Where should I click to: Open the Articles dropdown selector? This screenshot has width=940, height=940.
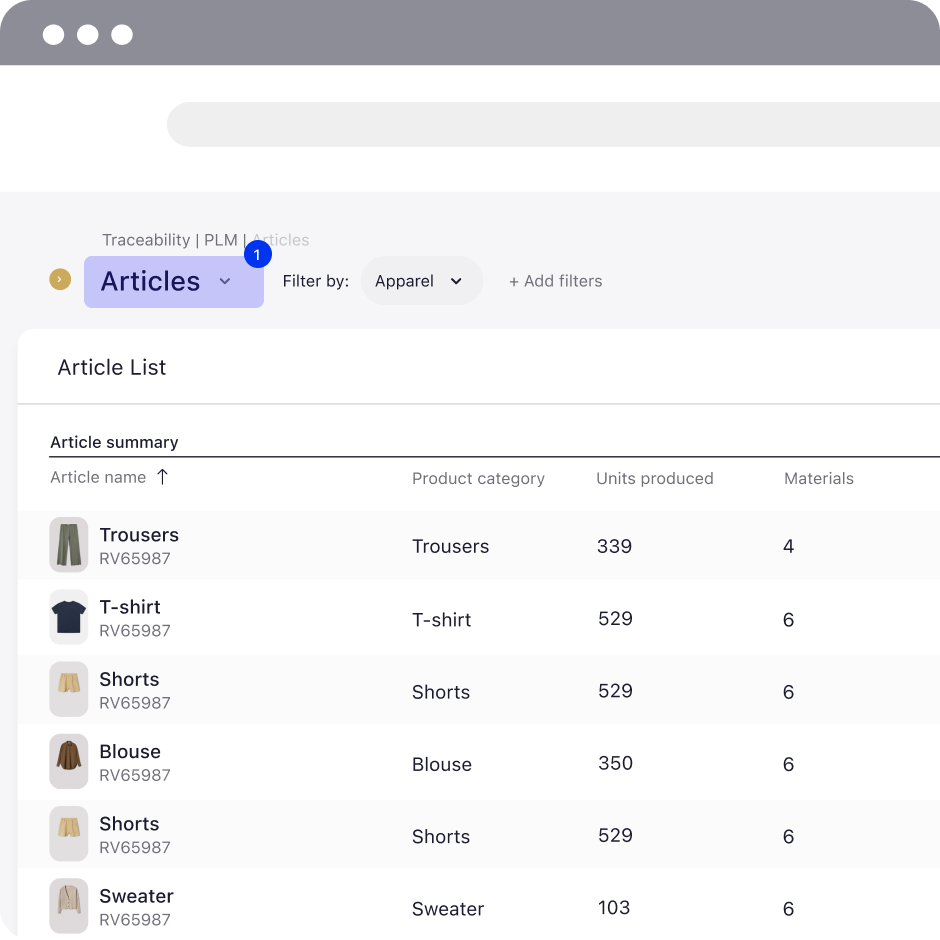click(x=174, y=282)
